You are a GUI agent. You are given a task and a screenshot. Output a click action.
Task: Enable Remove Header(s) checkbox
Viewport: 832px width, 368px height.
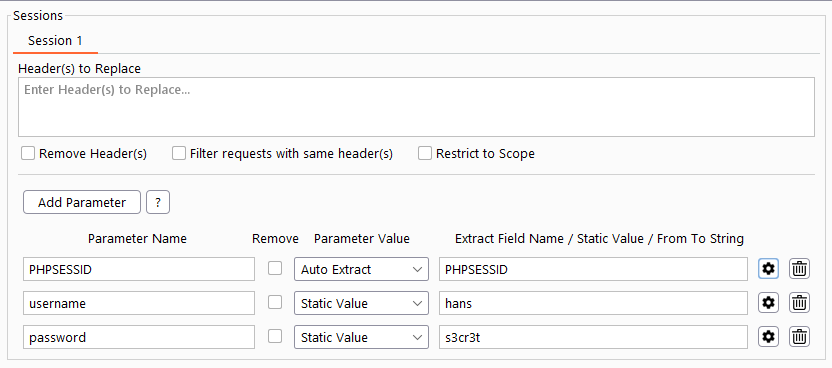28,154
